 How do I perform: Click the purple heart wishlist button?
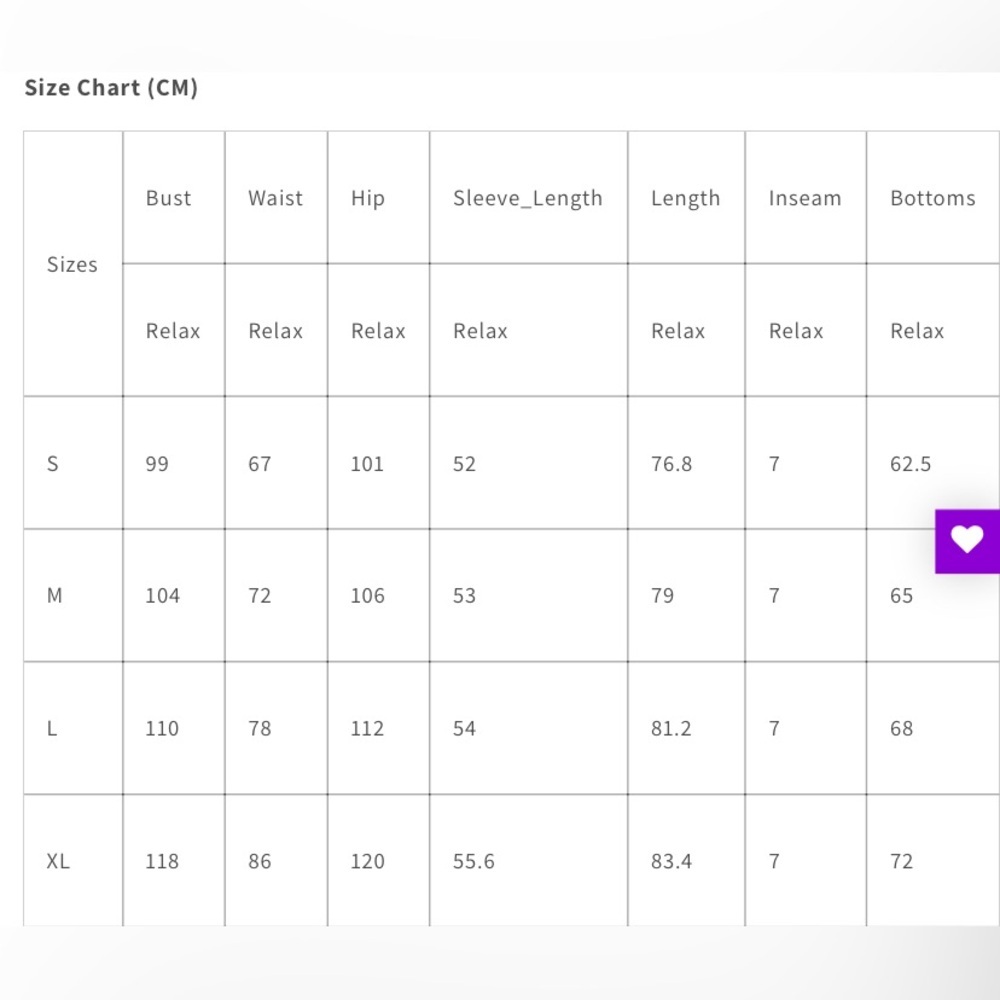tap(967, 541)
